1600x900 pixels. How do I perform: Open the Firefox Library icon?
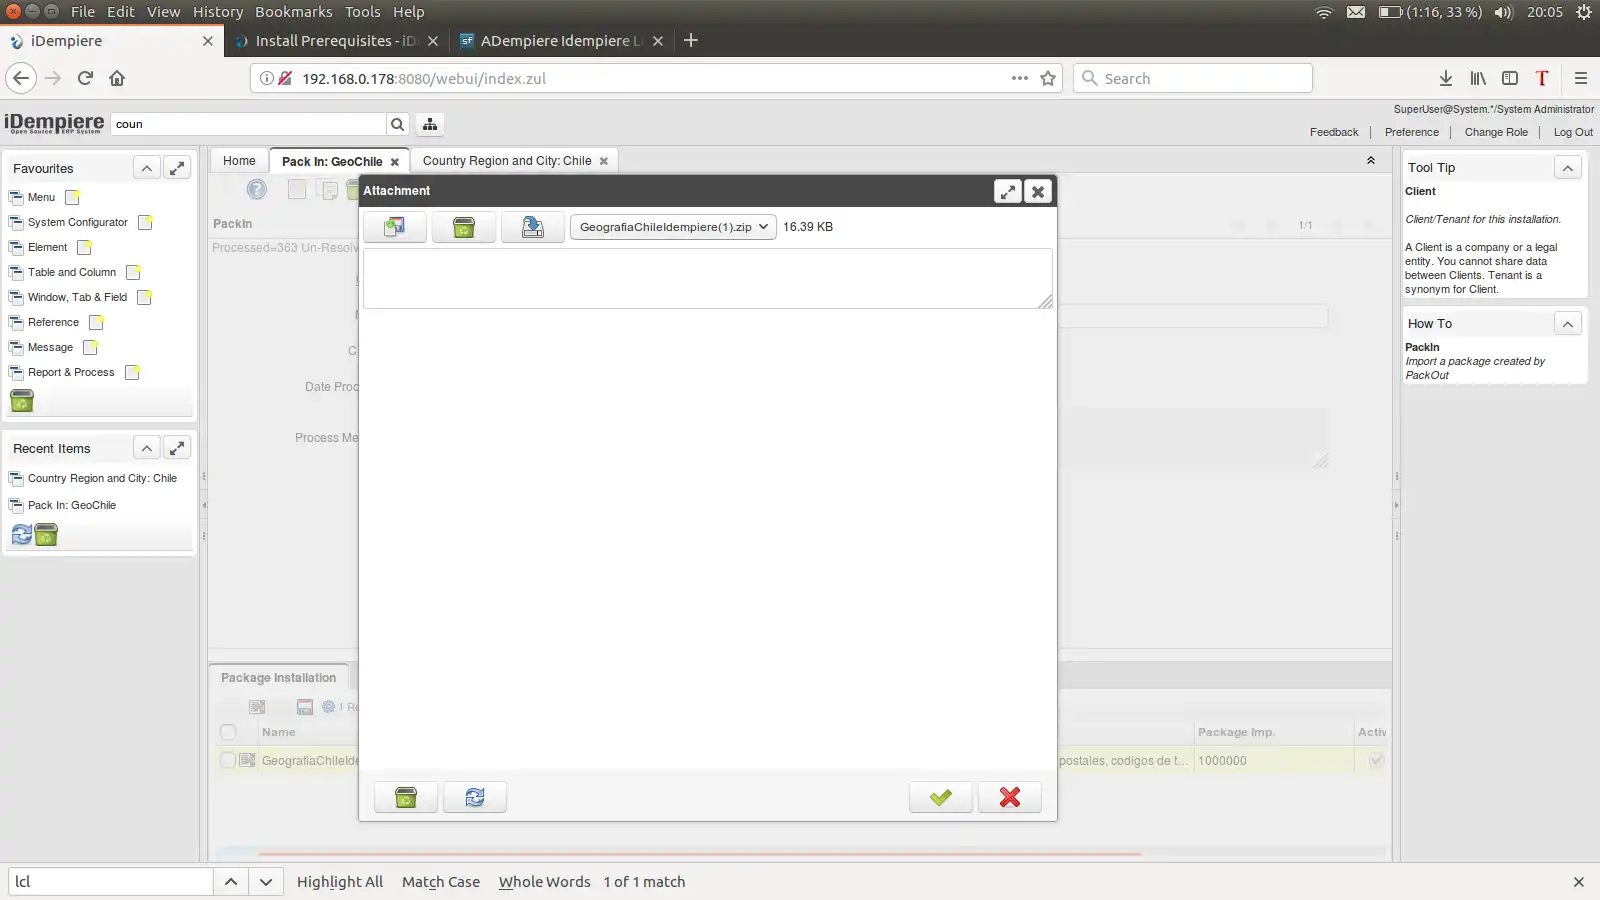pos(1478,78)
